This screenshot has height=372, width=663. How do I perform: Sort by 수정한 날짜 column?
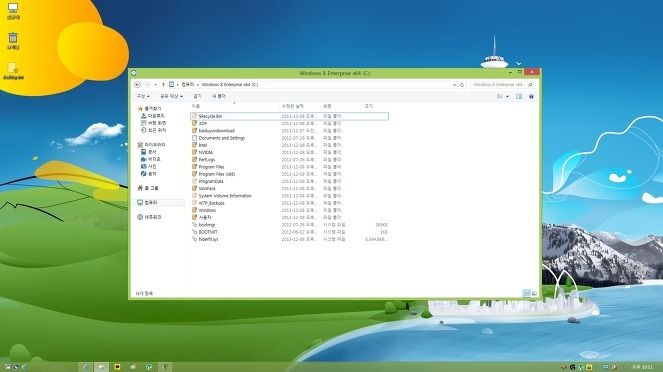tap(293, 106)
